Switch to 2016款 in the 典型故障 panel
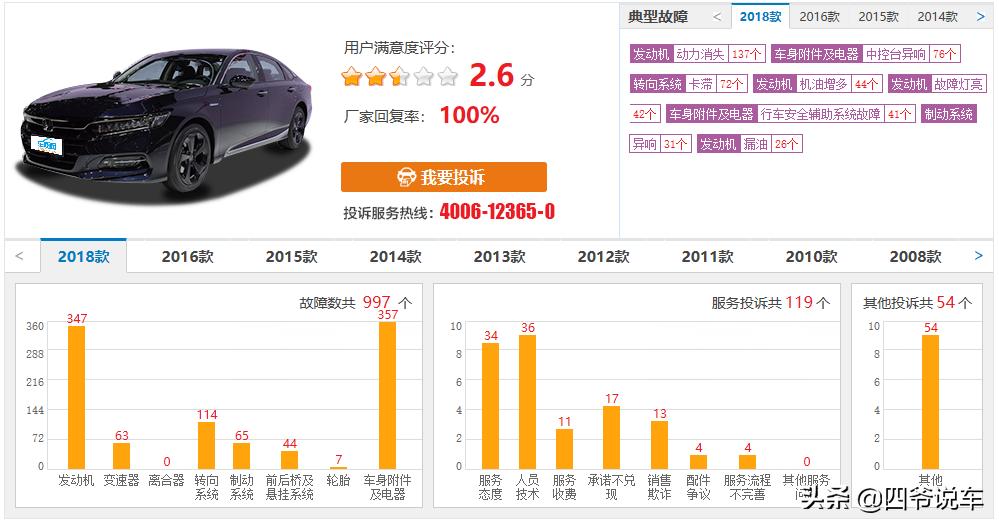Image resolution: width=999 pixels, height=526 pixels. click(x=819, y=17)
